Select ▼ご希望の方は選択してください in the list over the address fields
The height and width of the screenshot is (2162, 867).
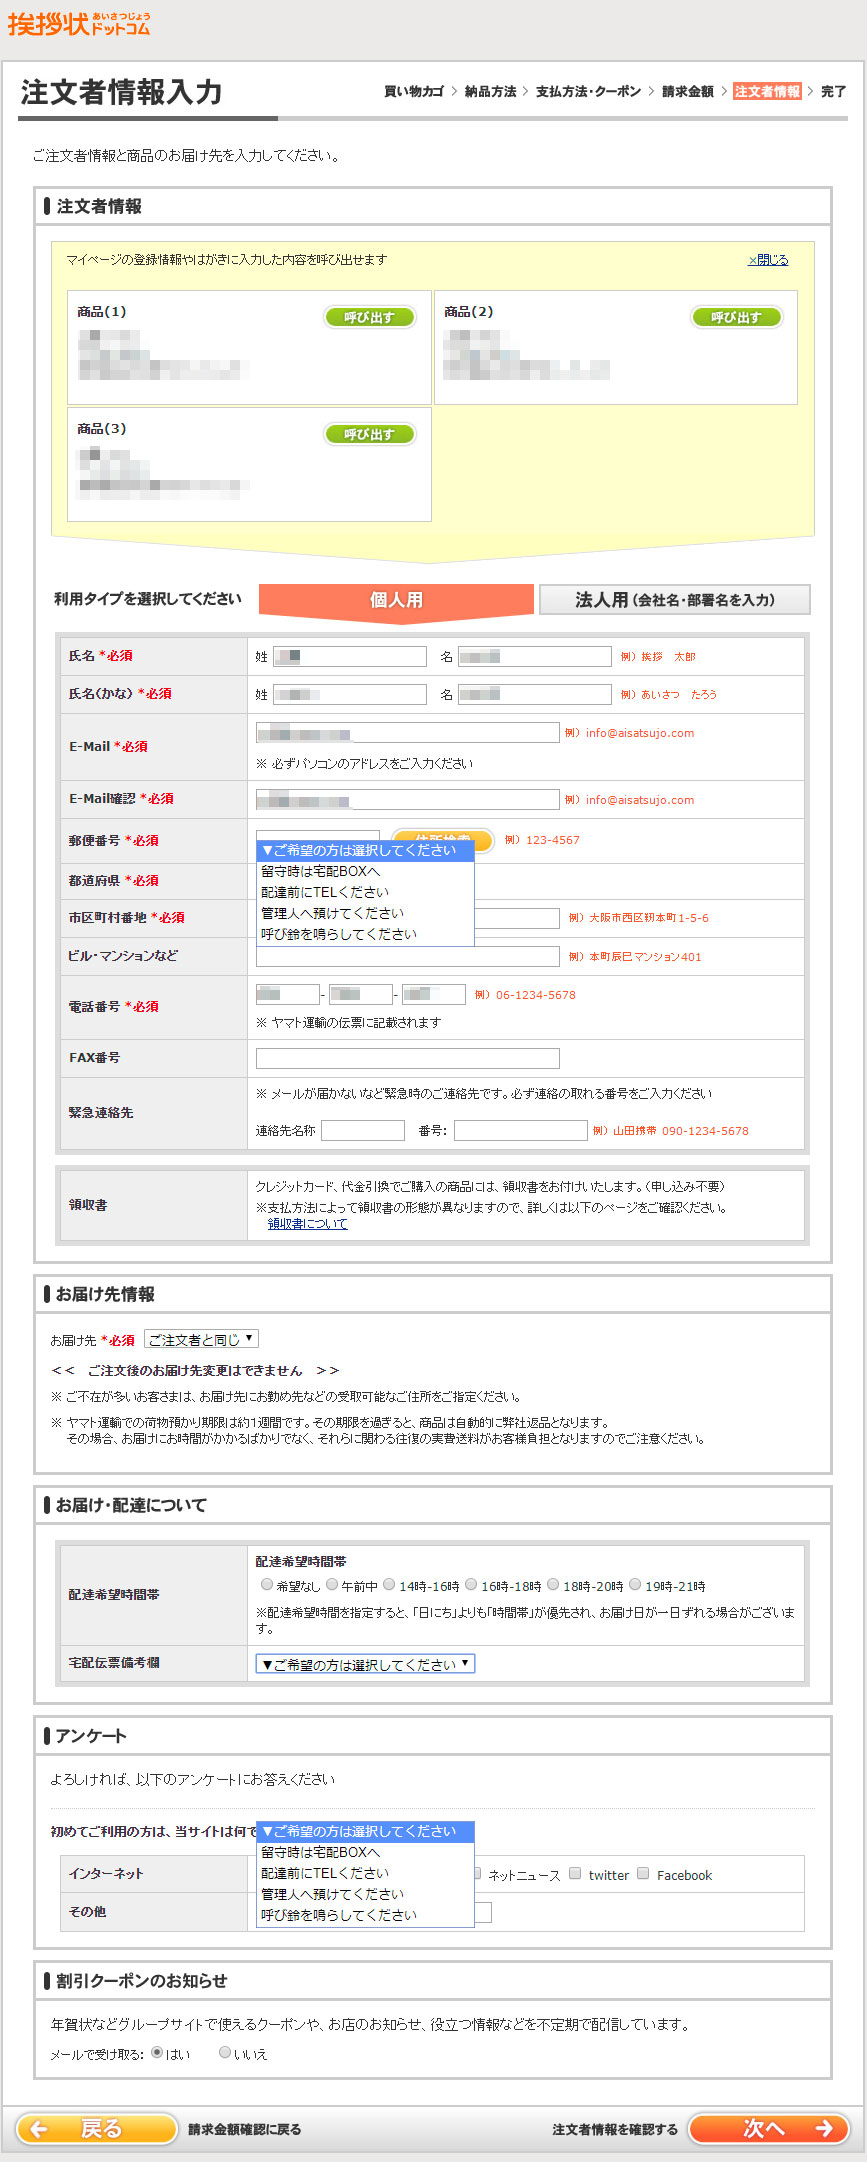click(x=365, y=850)
